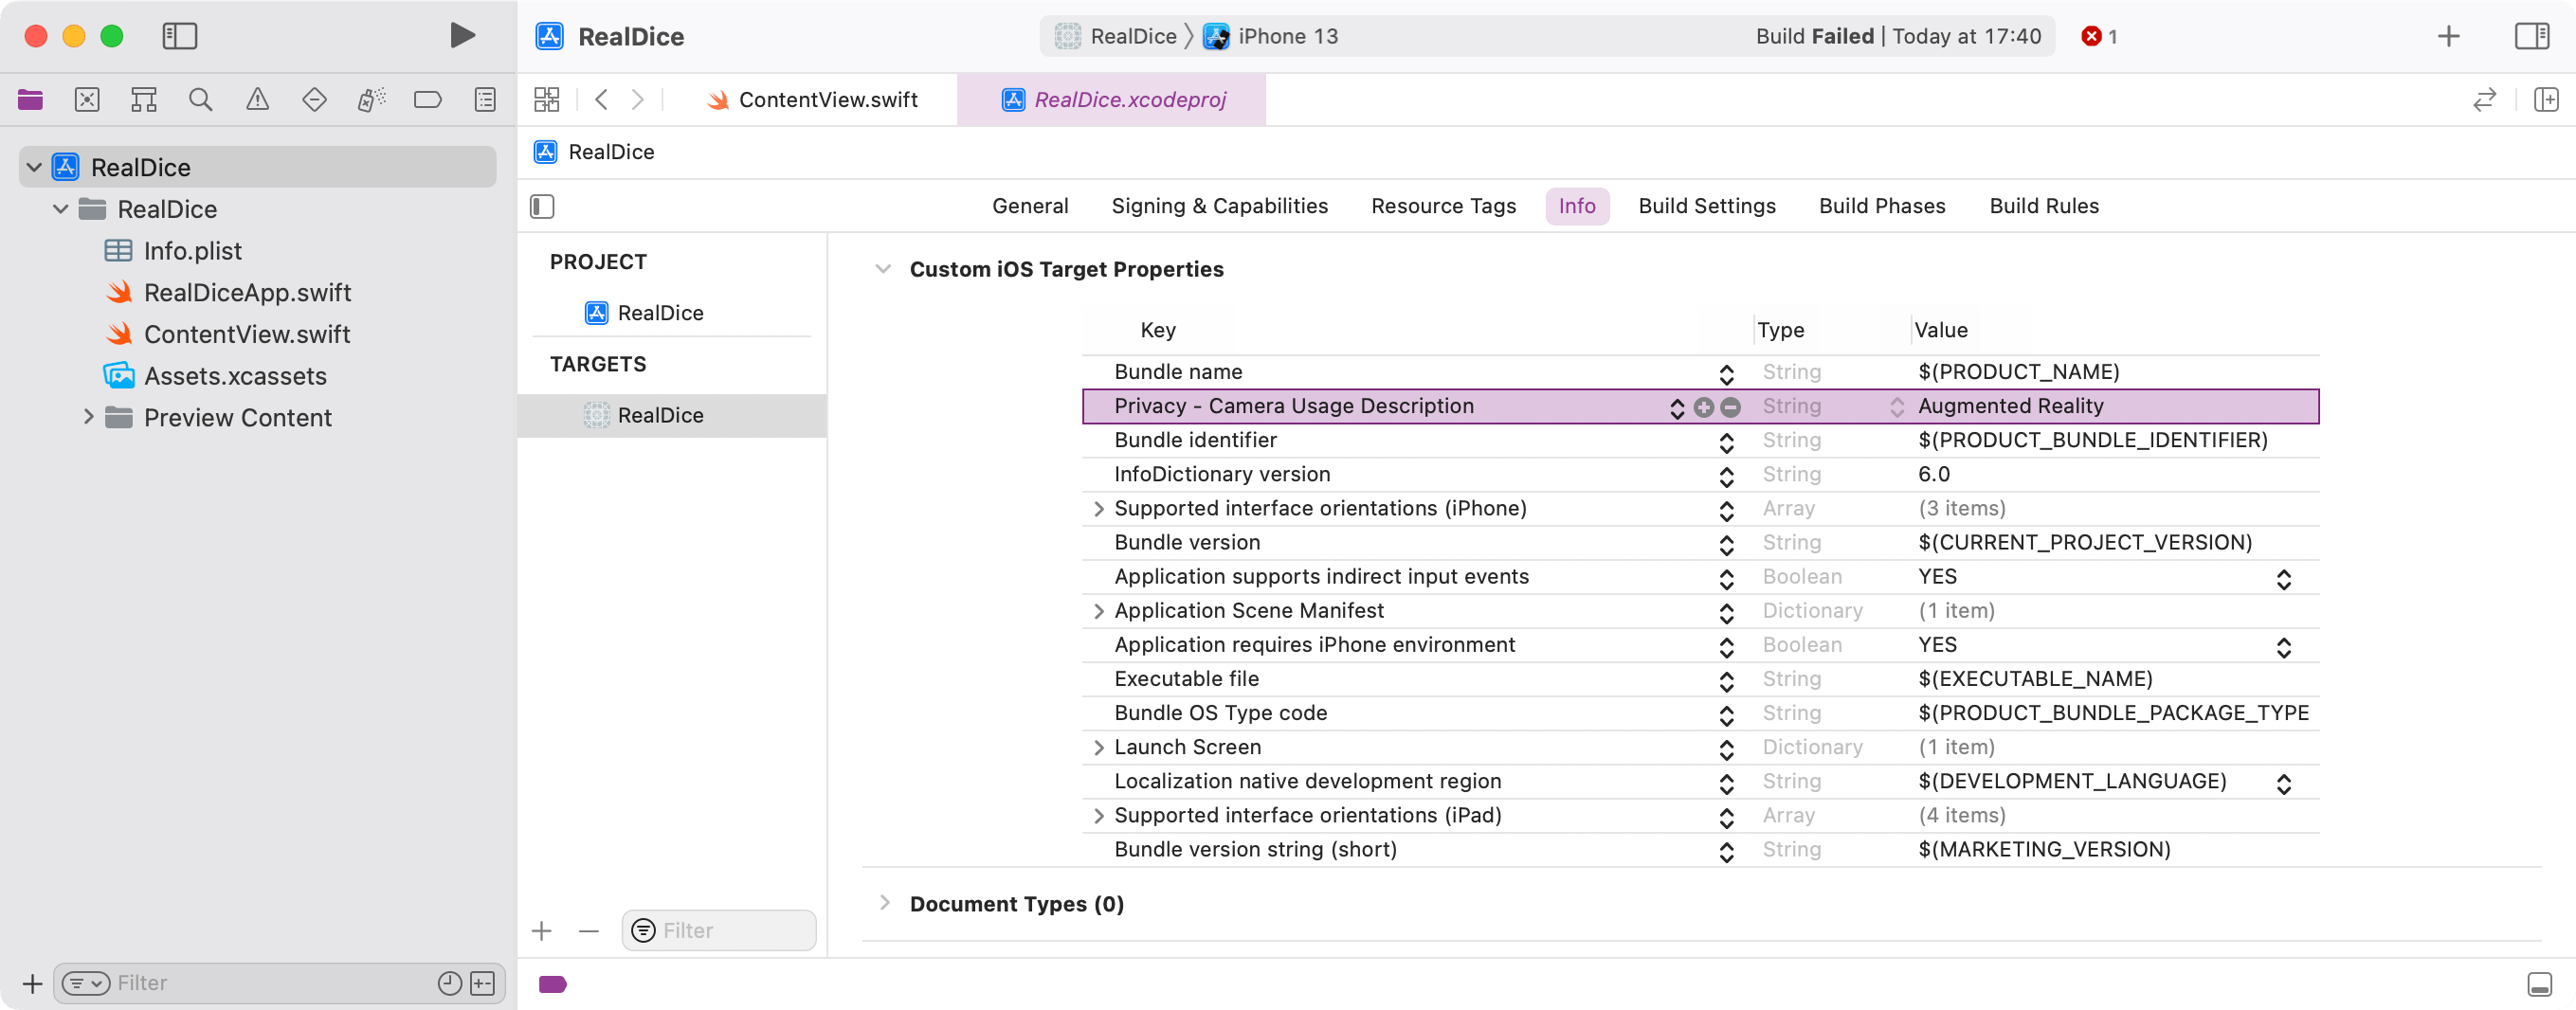
Task: Expand Supported interface orientations (iPhone) row
Action: (1099, 508)
